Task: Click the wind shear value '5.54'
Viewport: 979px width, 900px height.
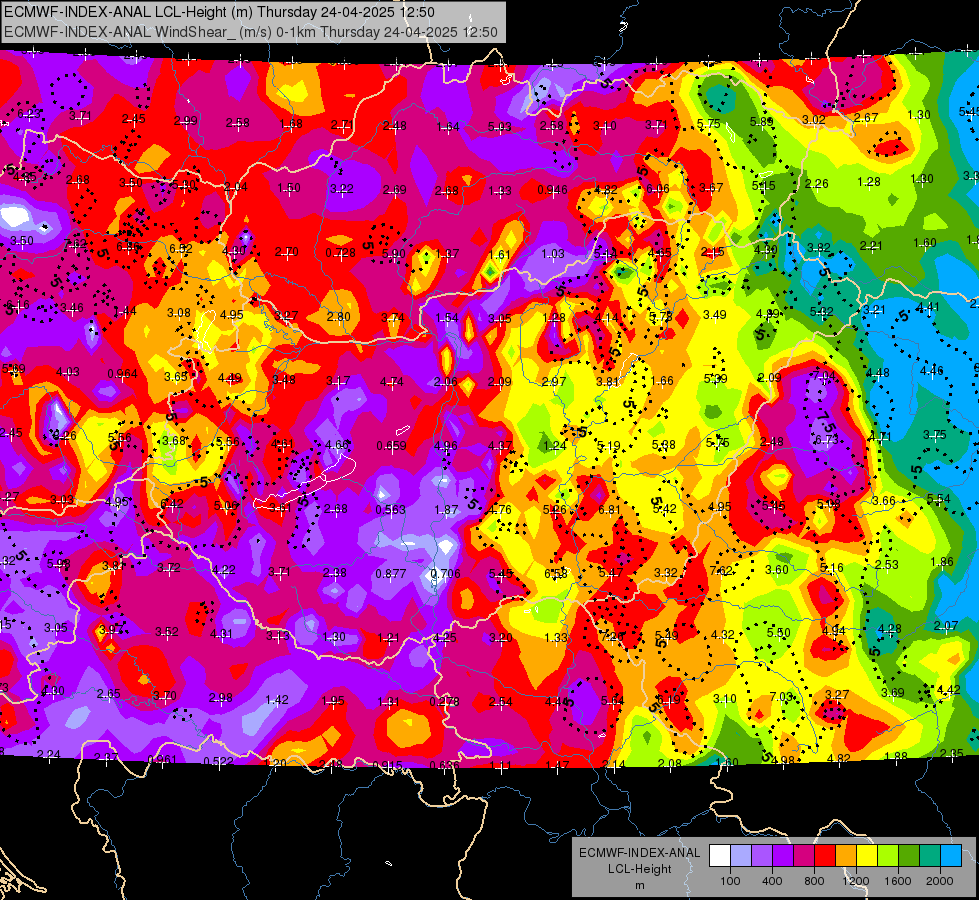Action: (x=938, y=498)
